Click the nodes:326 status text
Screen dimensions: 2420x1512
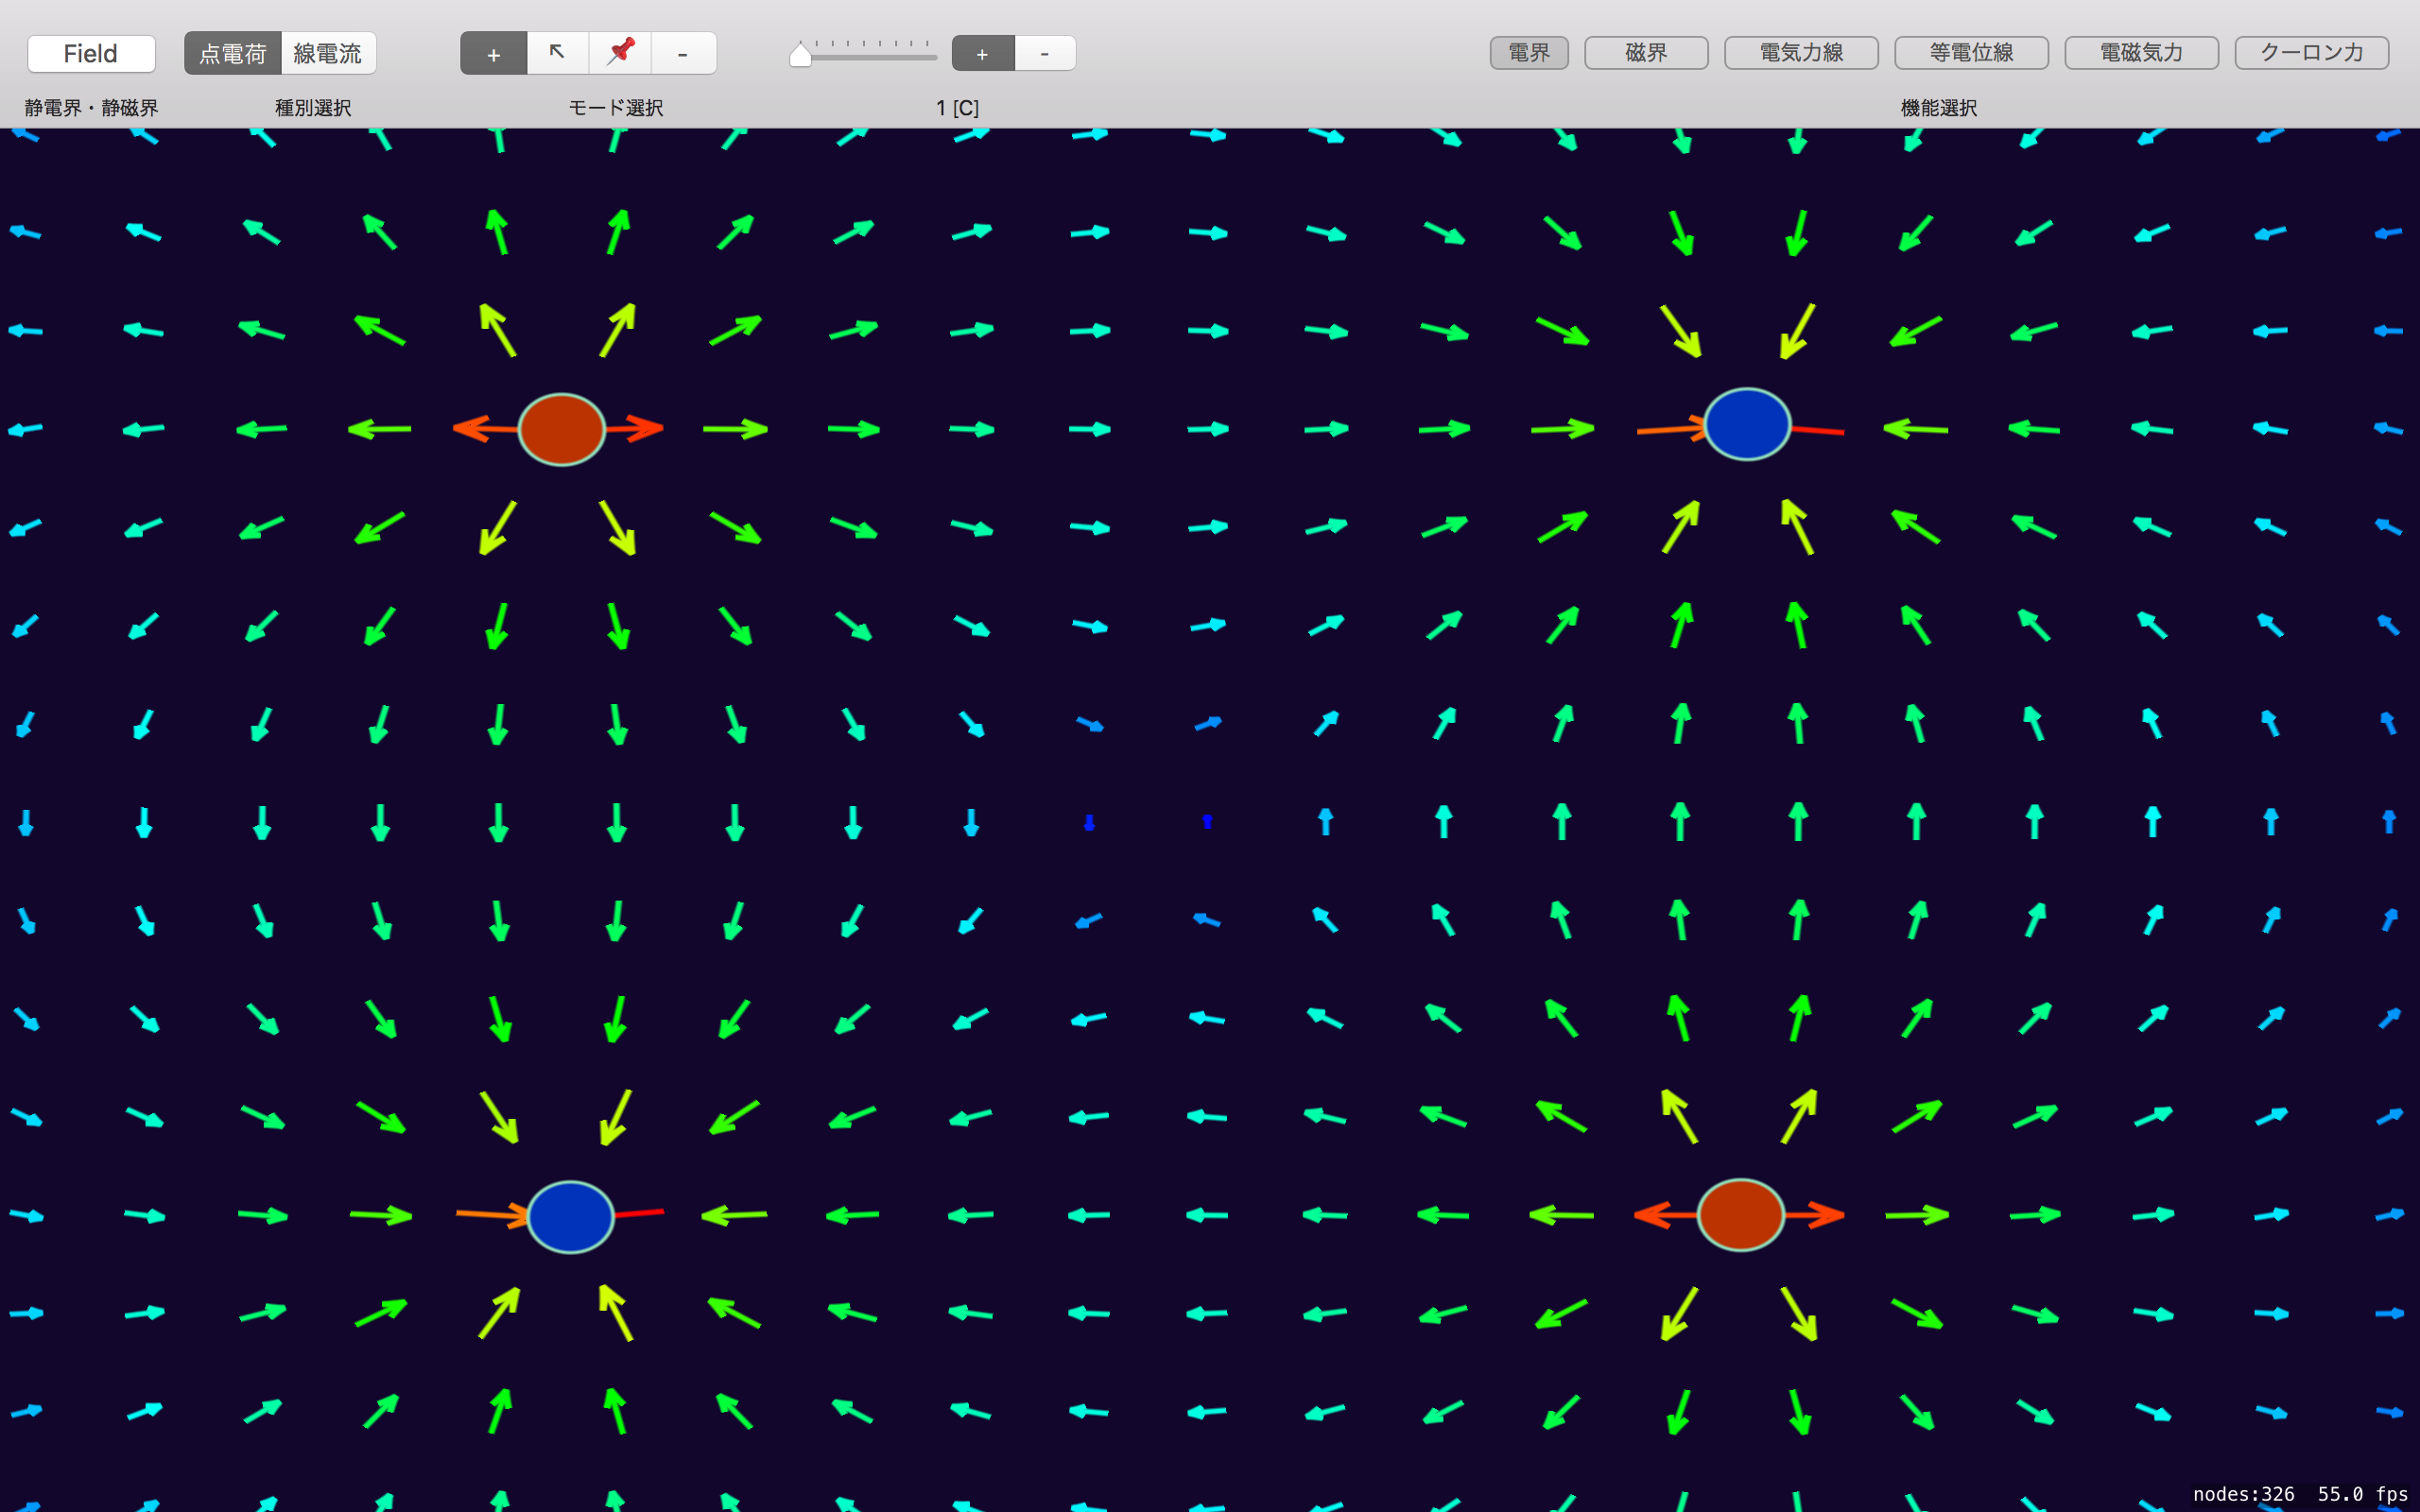tap(2244, 1494)
